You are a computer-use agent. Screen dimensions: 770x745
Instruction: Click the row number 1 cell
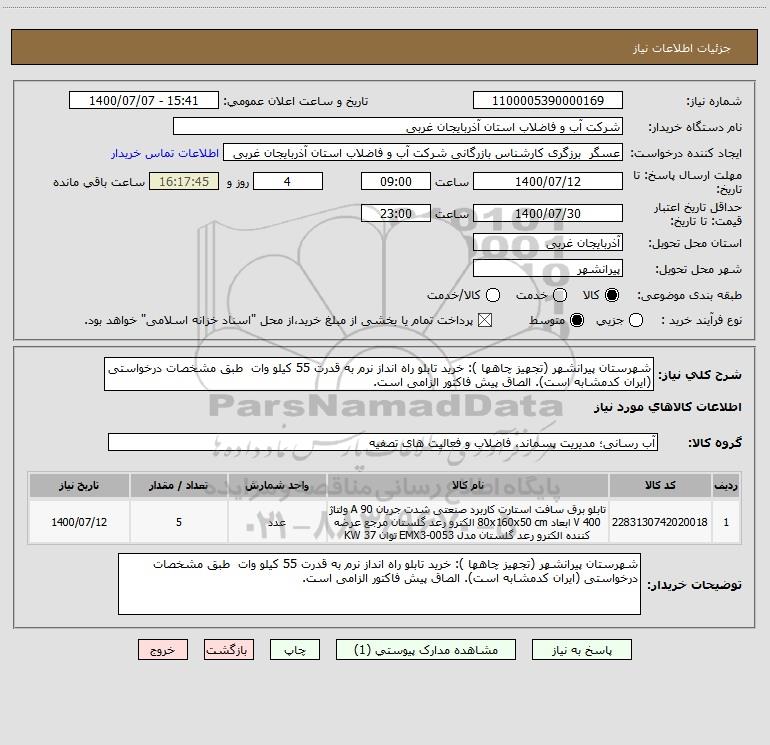click(x=726, y=522)
